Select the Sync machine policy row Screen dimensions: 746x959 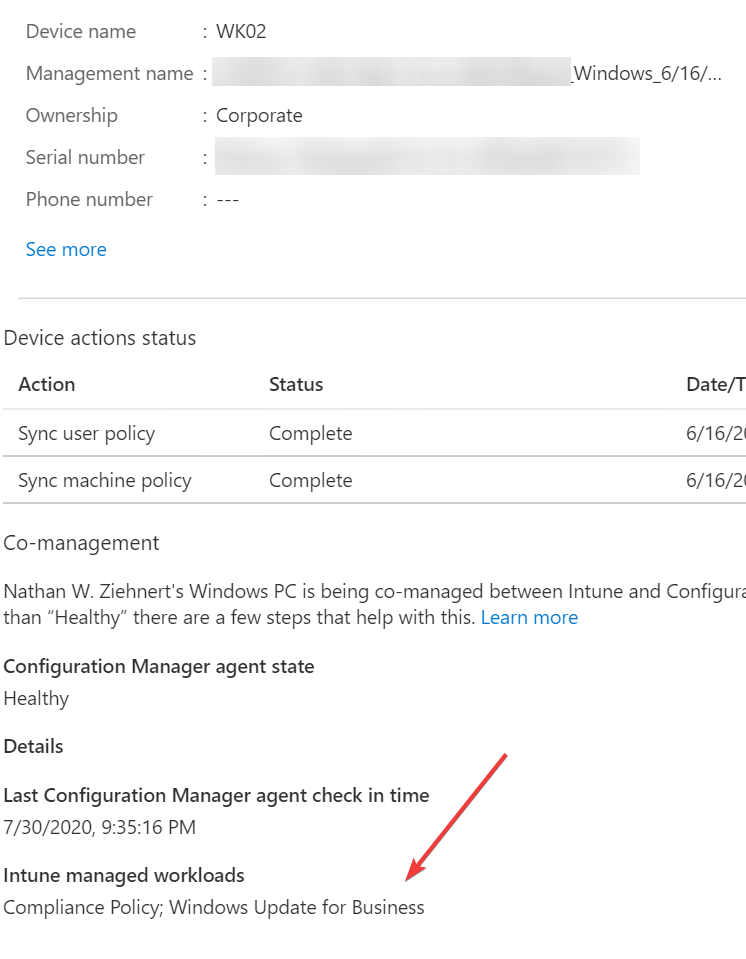pos(374,480)
